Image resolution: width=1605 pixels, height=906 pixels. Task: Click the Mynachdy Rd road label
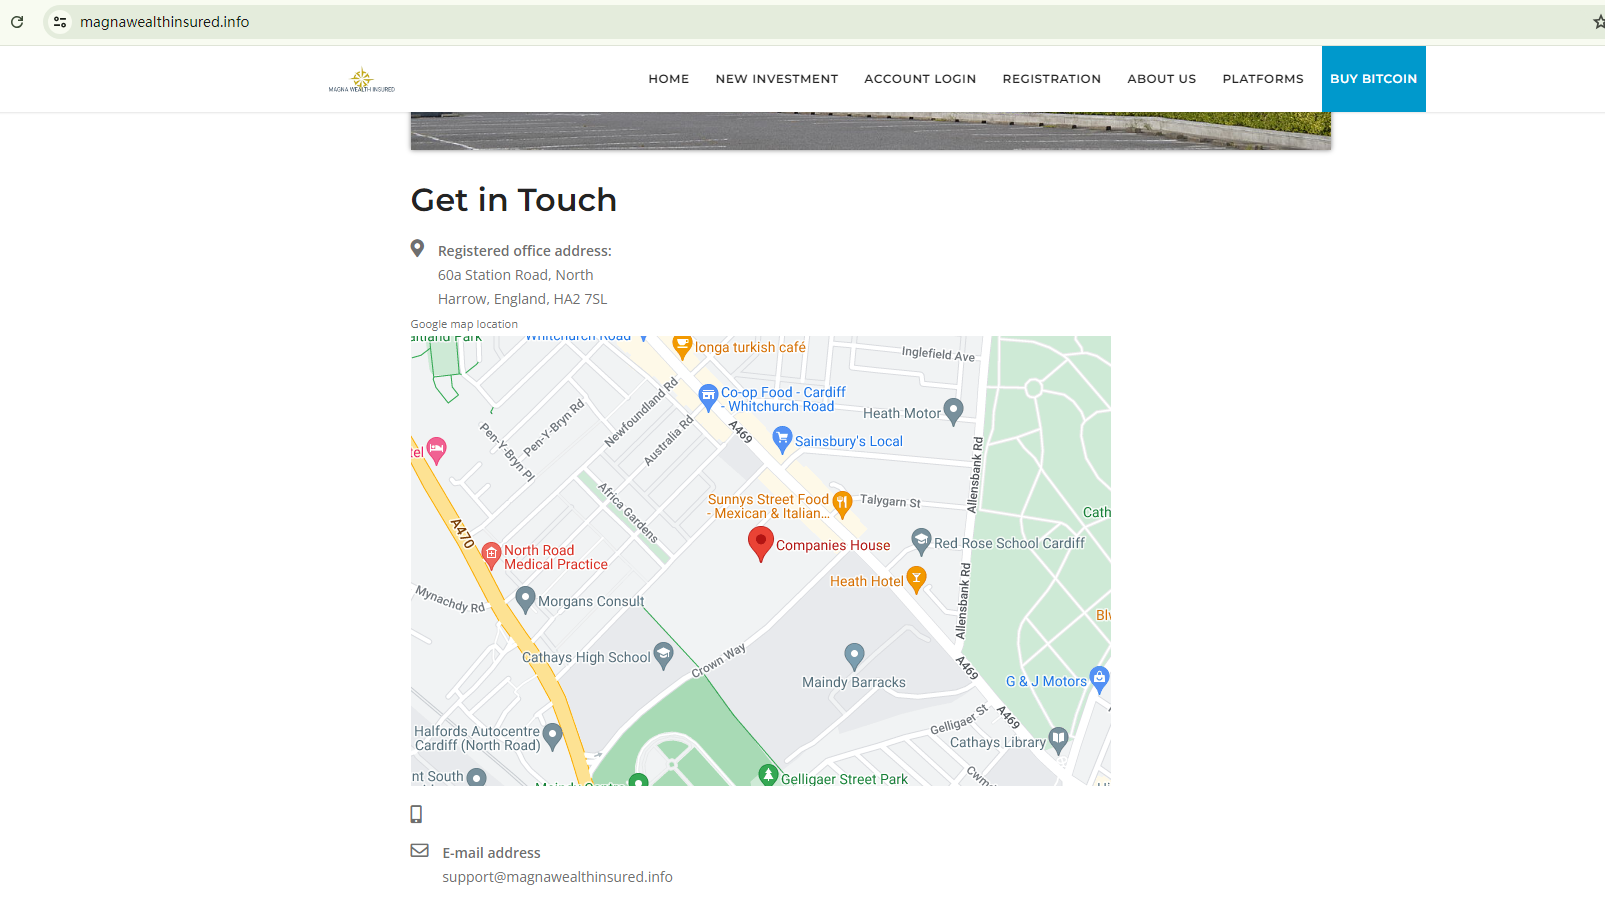(450, 599)
